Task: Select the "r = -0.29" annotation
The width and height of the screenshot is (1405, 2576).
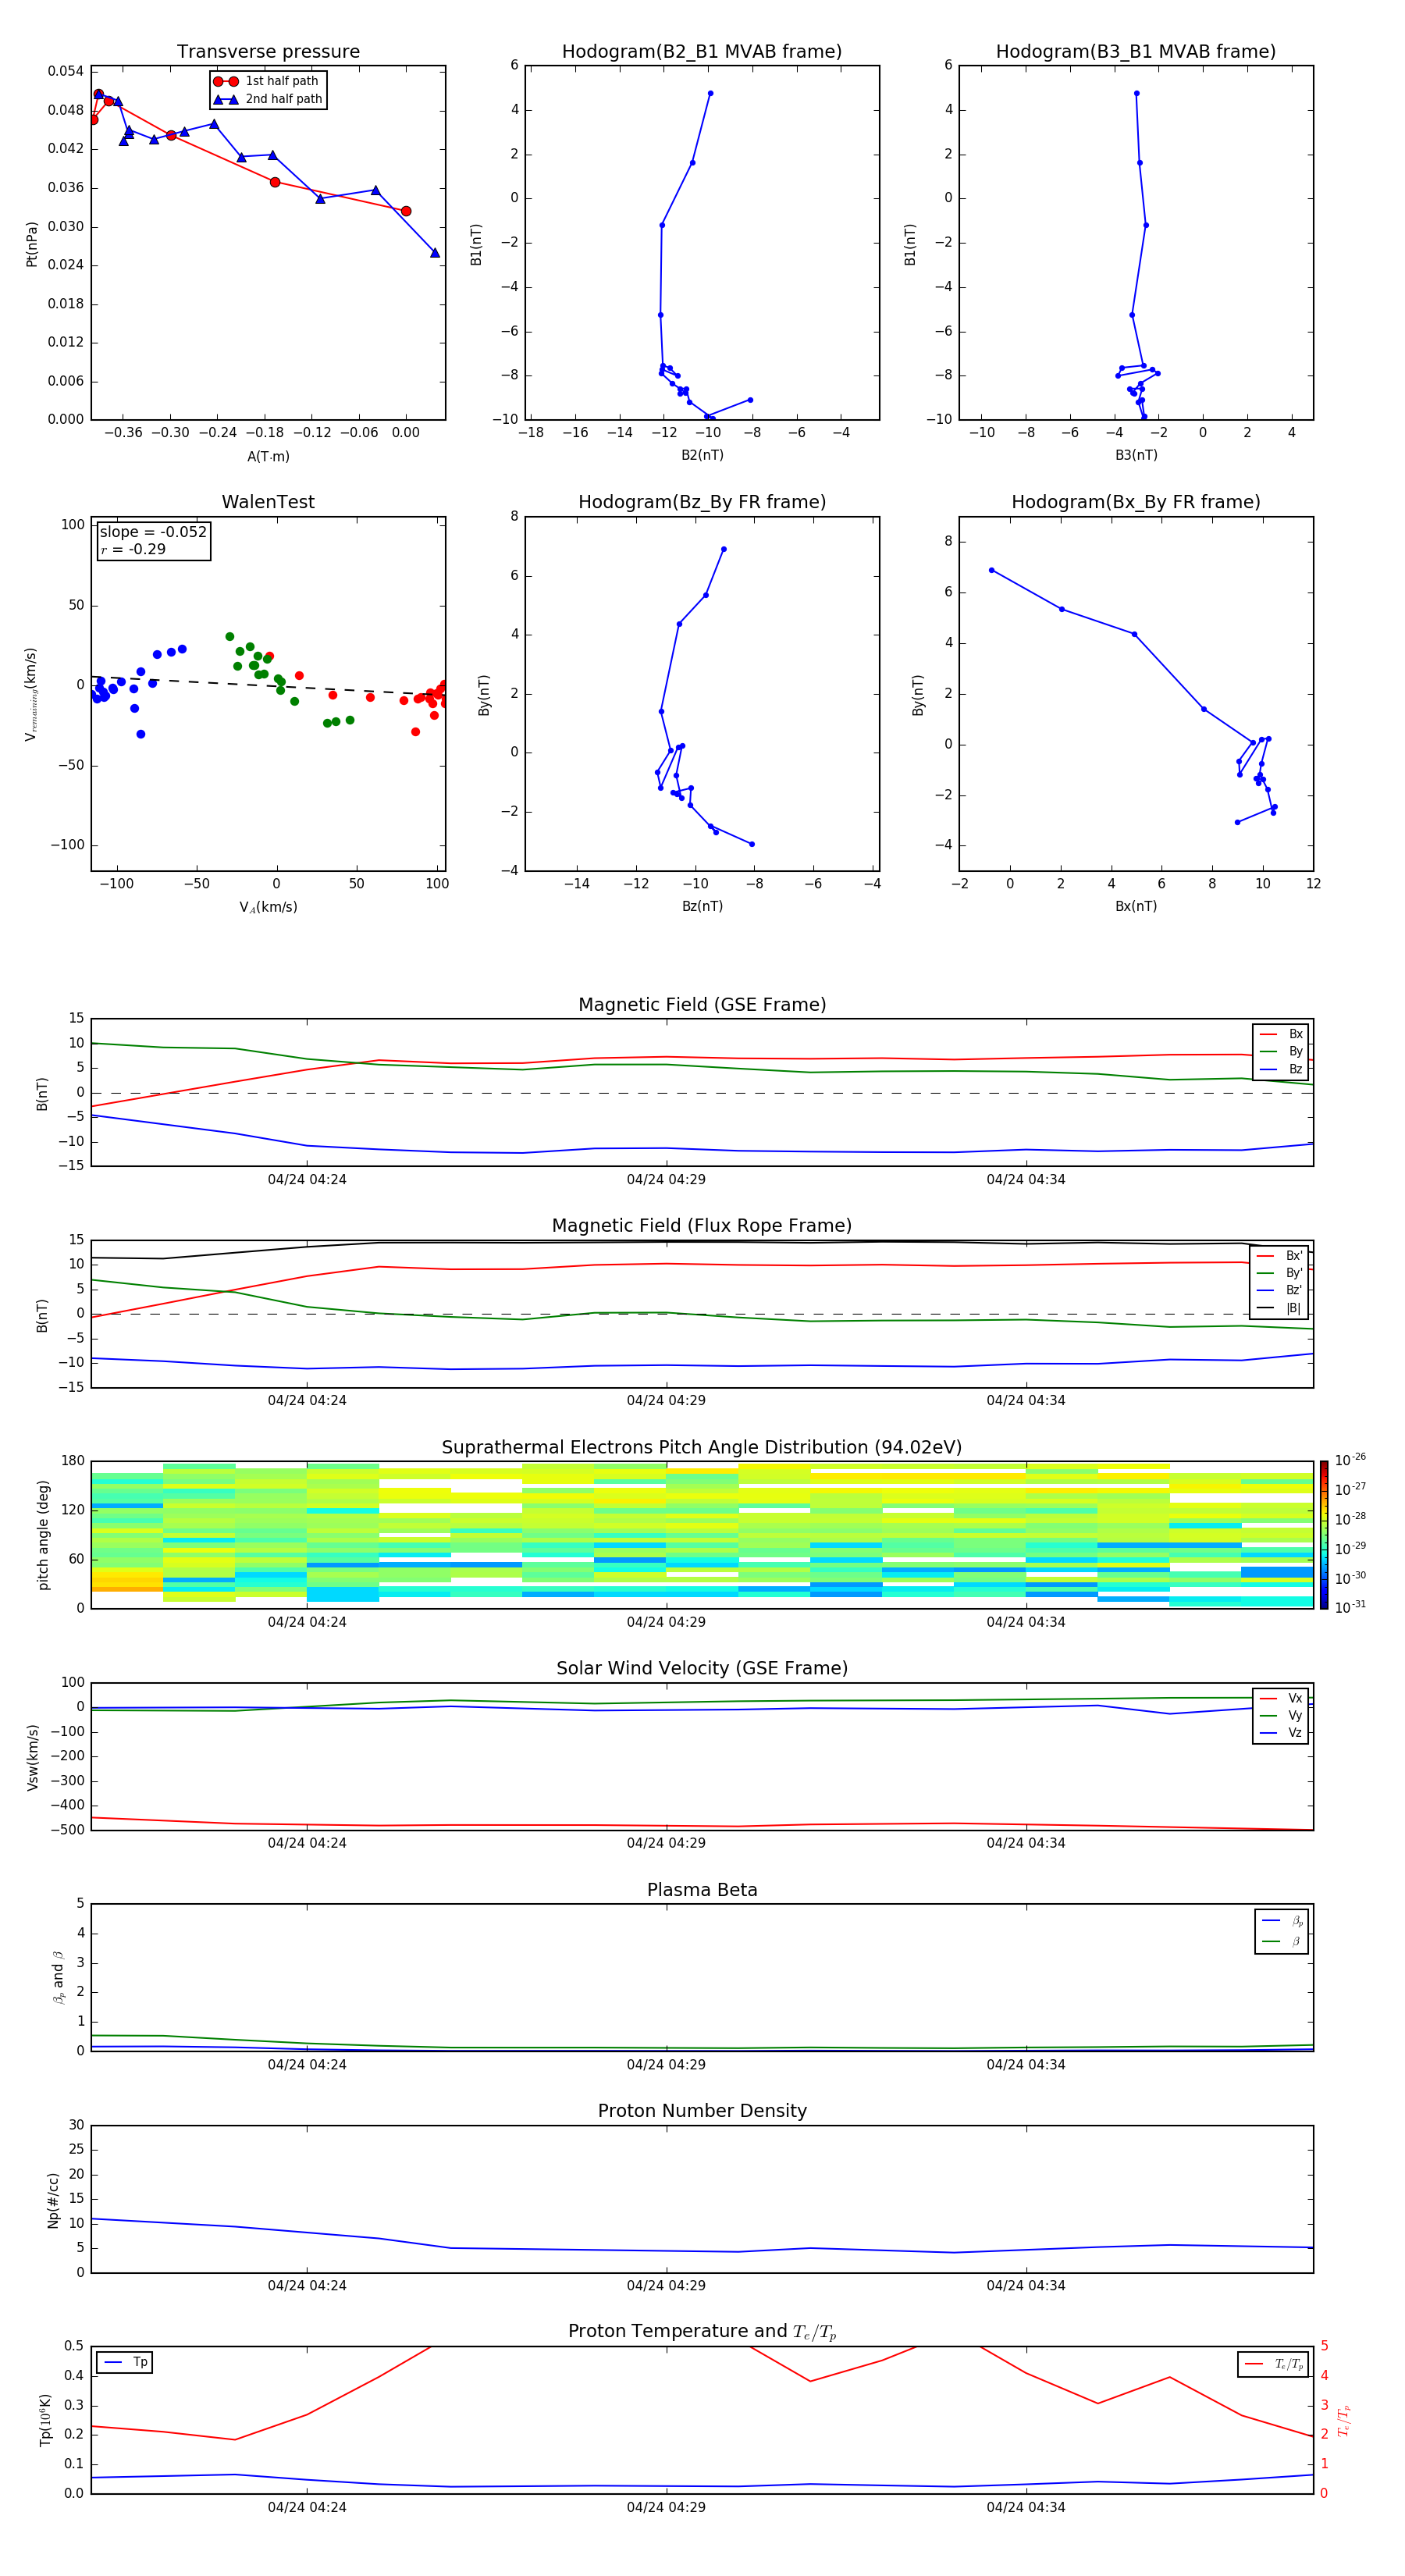Action: click(x=133, y=549)
